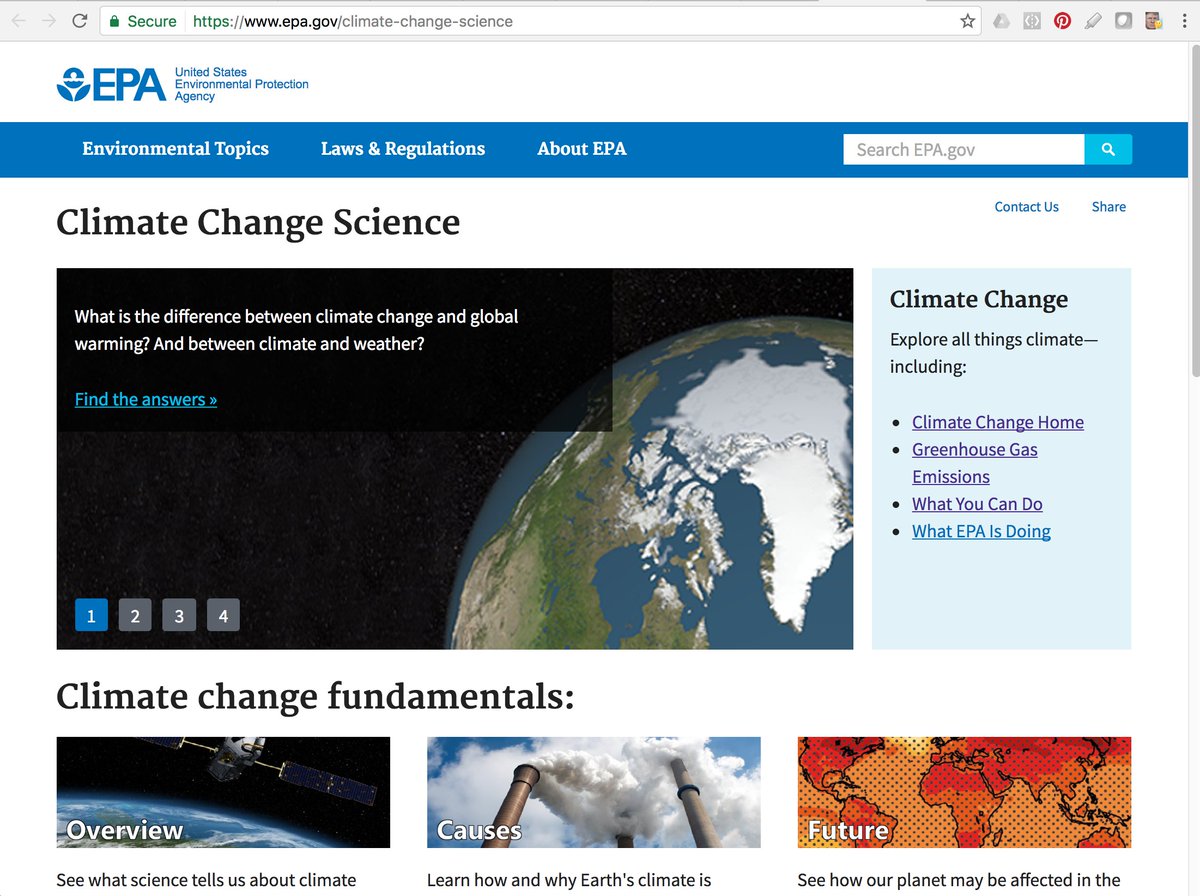Click the browser back arrow
1200x896 pixels.
point(18,21)
